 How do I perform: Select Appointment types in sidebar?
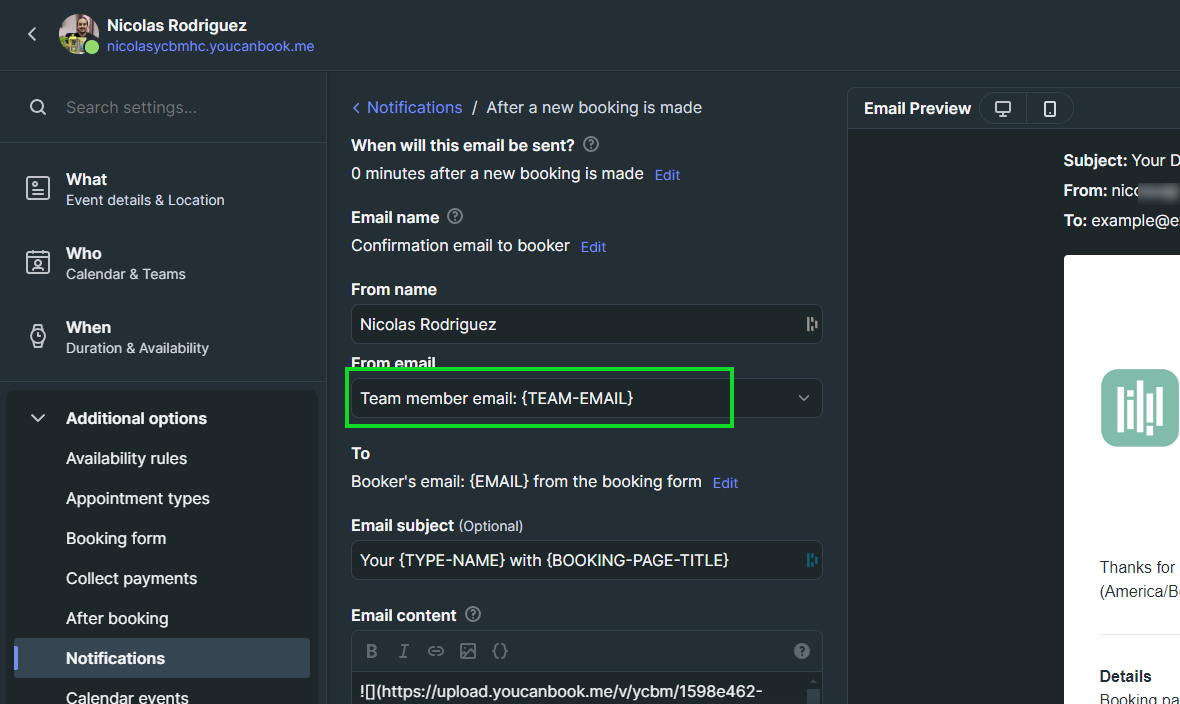138,498
